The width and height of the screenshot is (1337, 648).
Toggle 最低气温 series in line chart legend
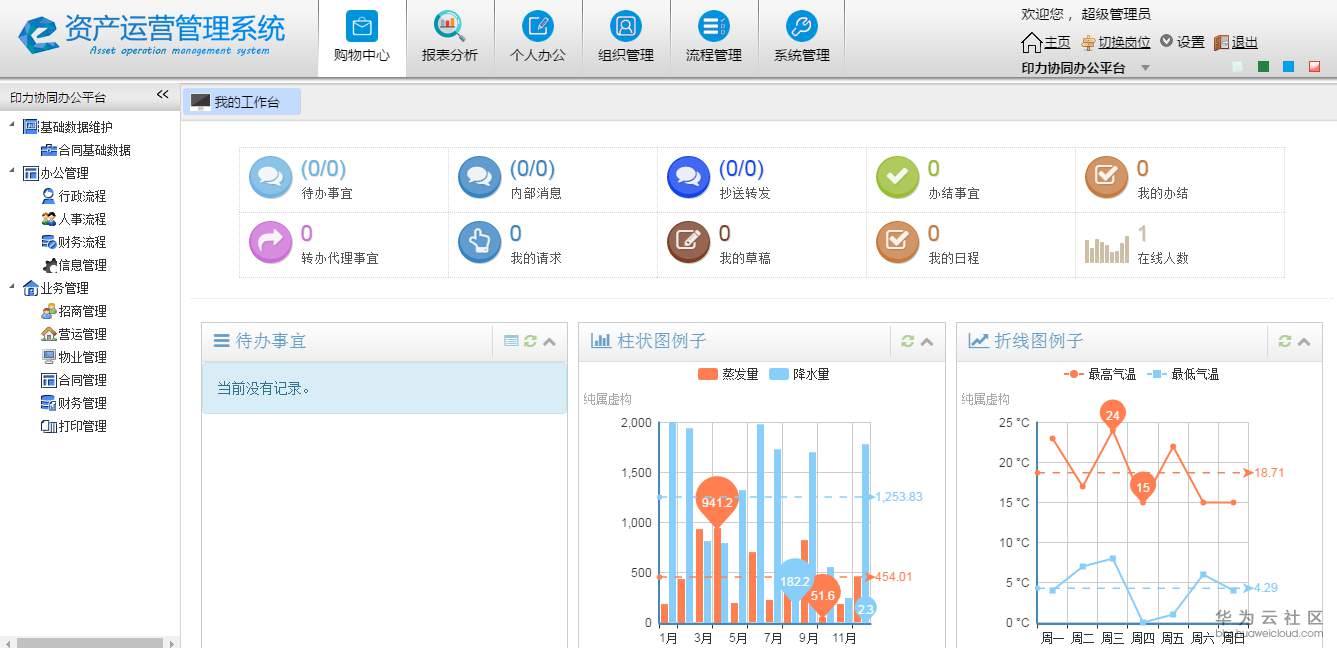pos(1183,374)
